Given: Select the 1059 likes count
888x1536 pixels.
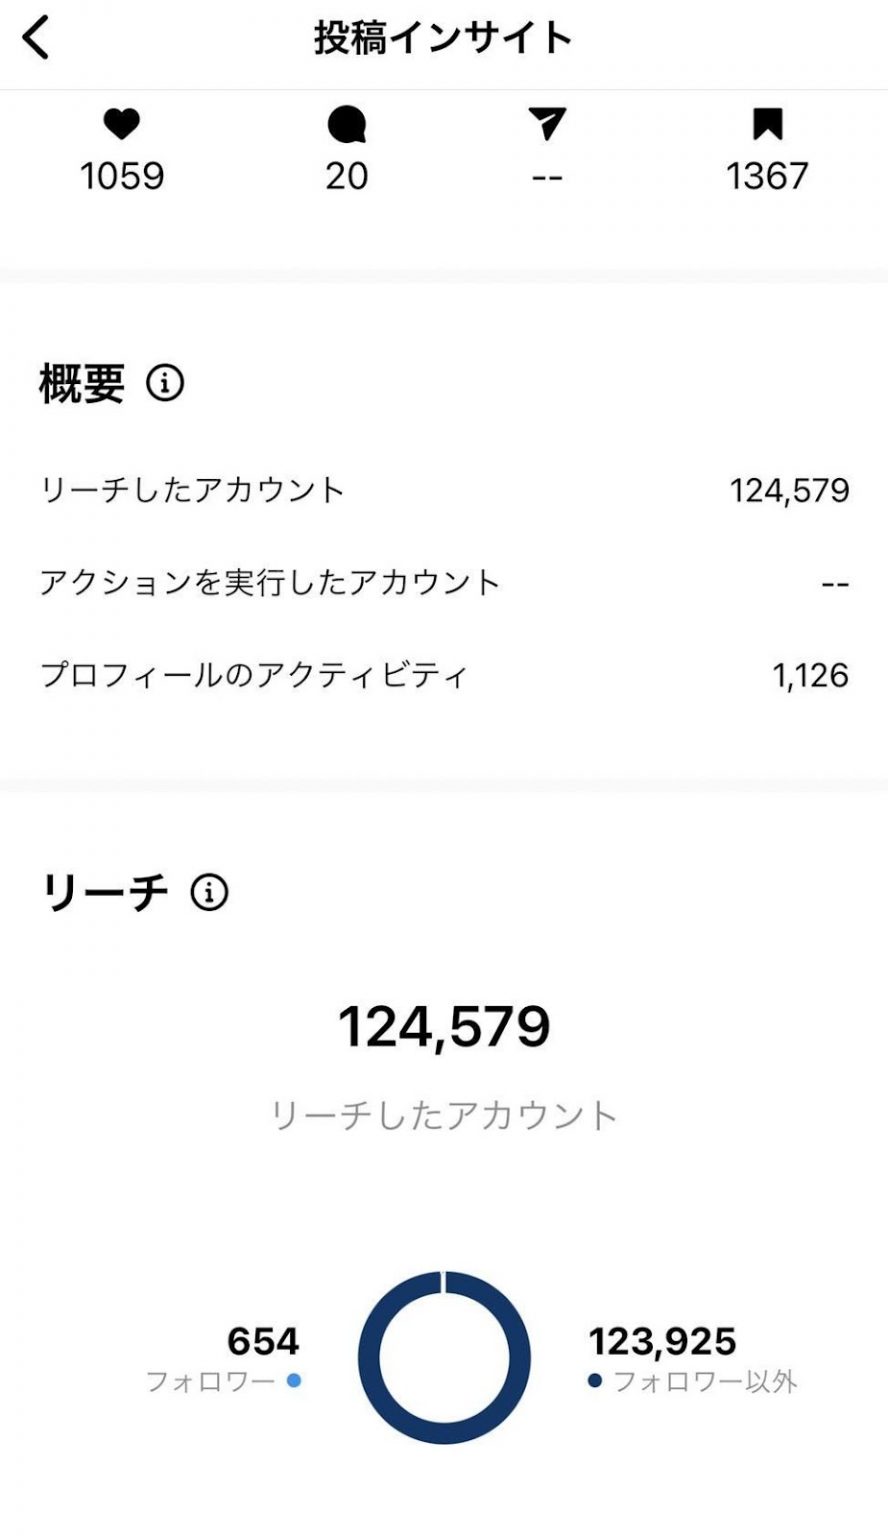Looking at the screenshot, I should point(122,176).
